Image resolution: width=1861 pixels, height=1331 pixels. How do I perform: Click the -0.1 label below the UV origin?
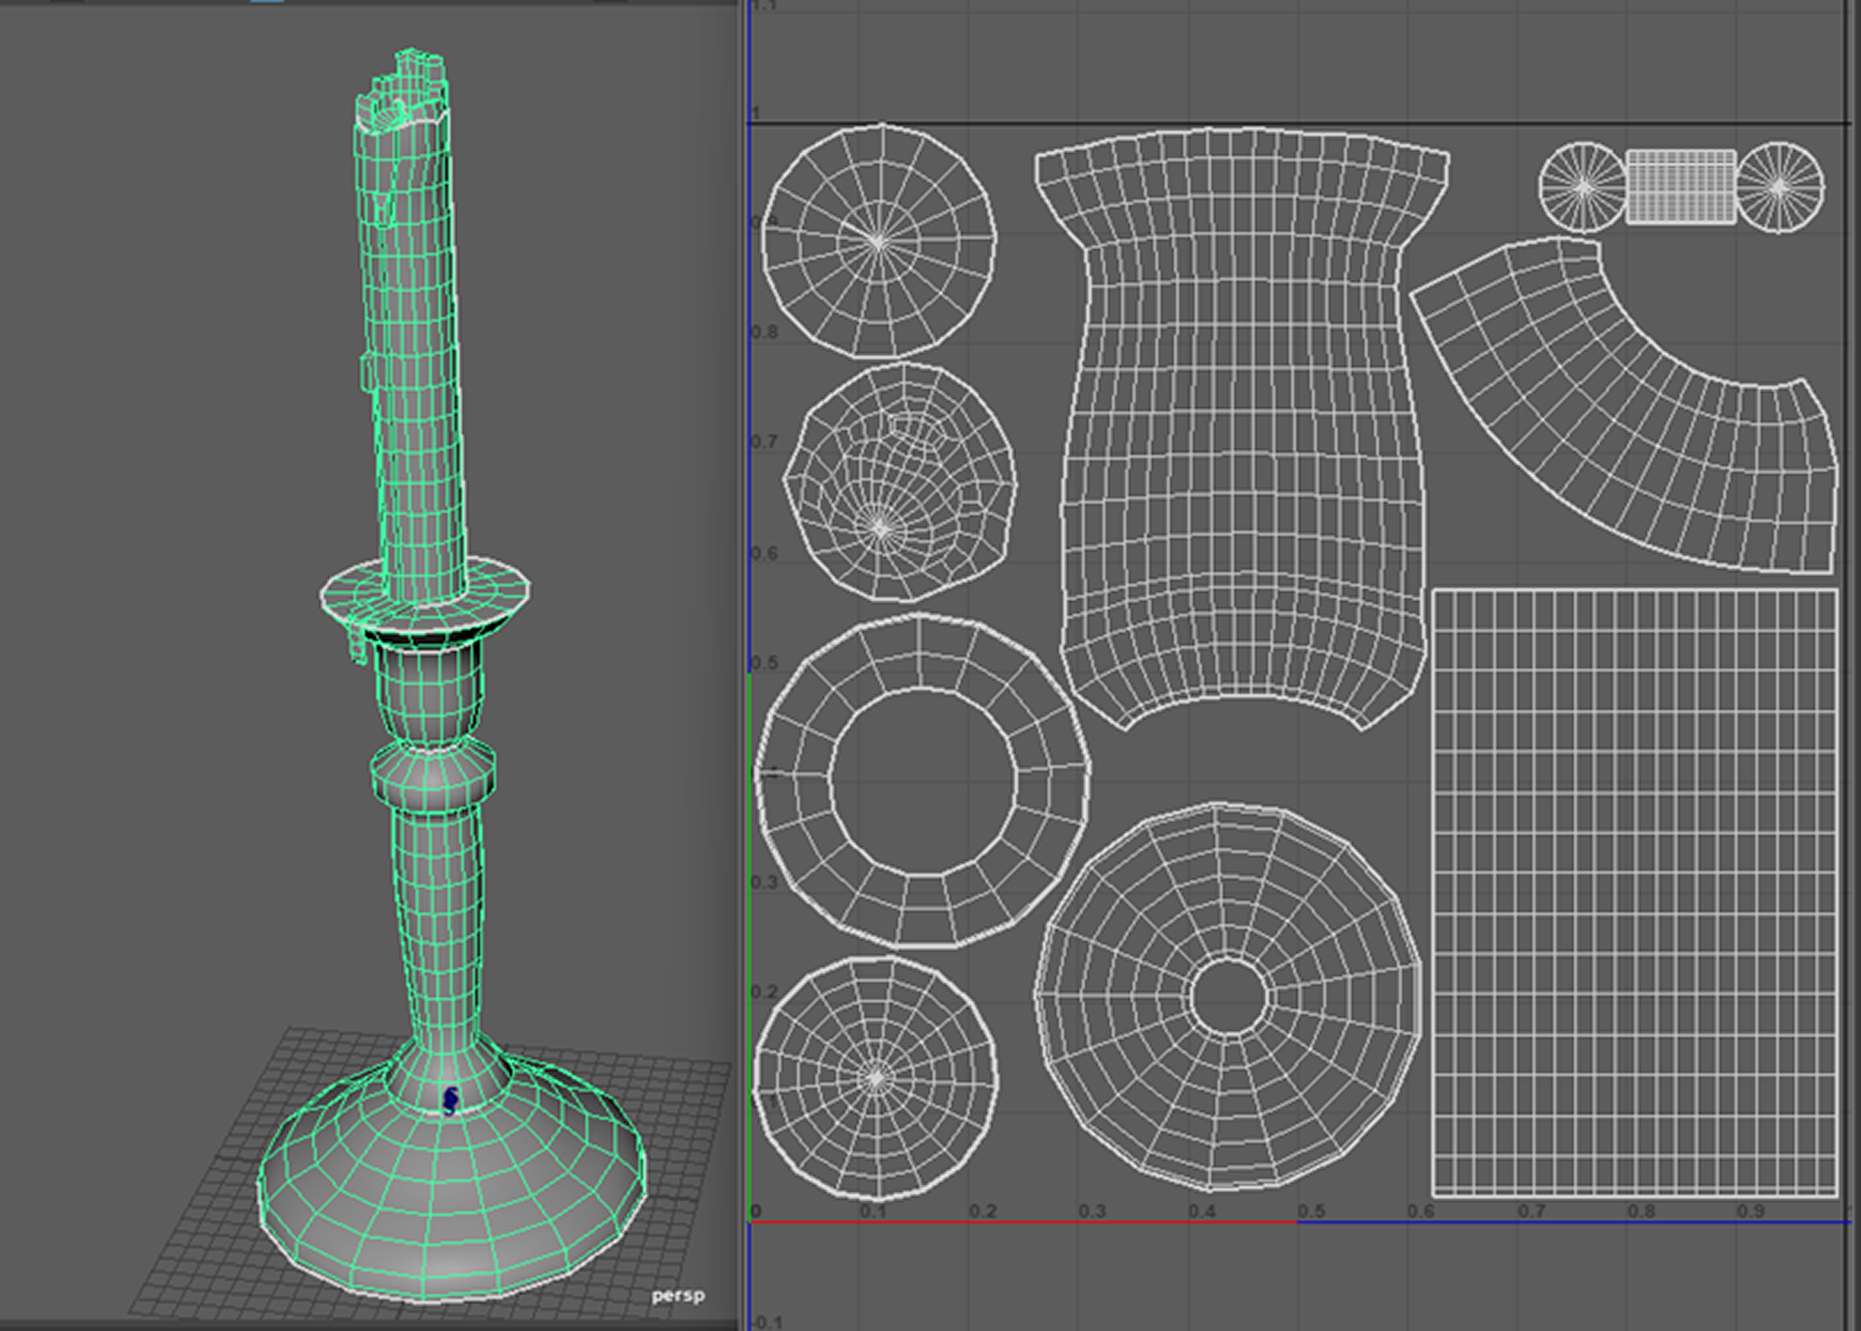(765, 1322)
